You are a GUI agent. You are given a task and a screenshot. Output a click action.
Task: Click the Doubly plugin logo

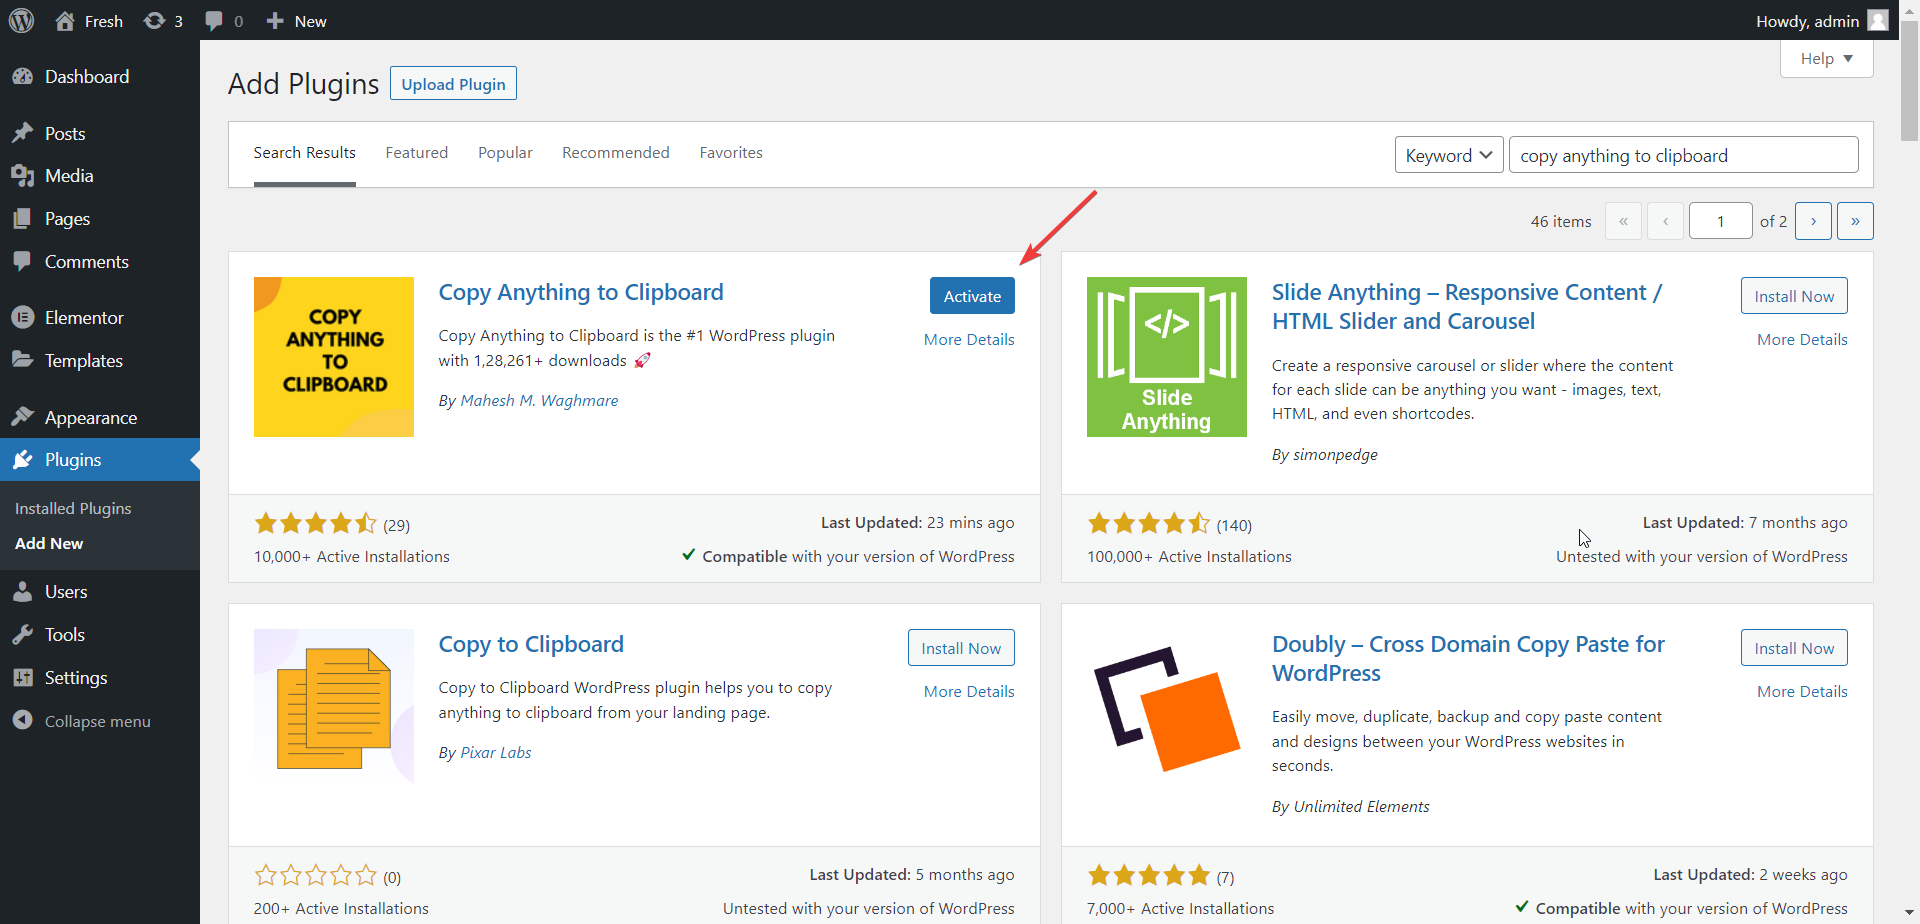click(1167, 709)
